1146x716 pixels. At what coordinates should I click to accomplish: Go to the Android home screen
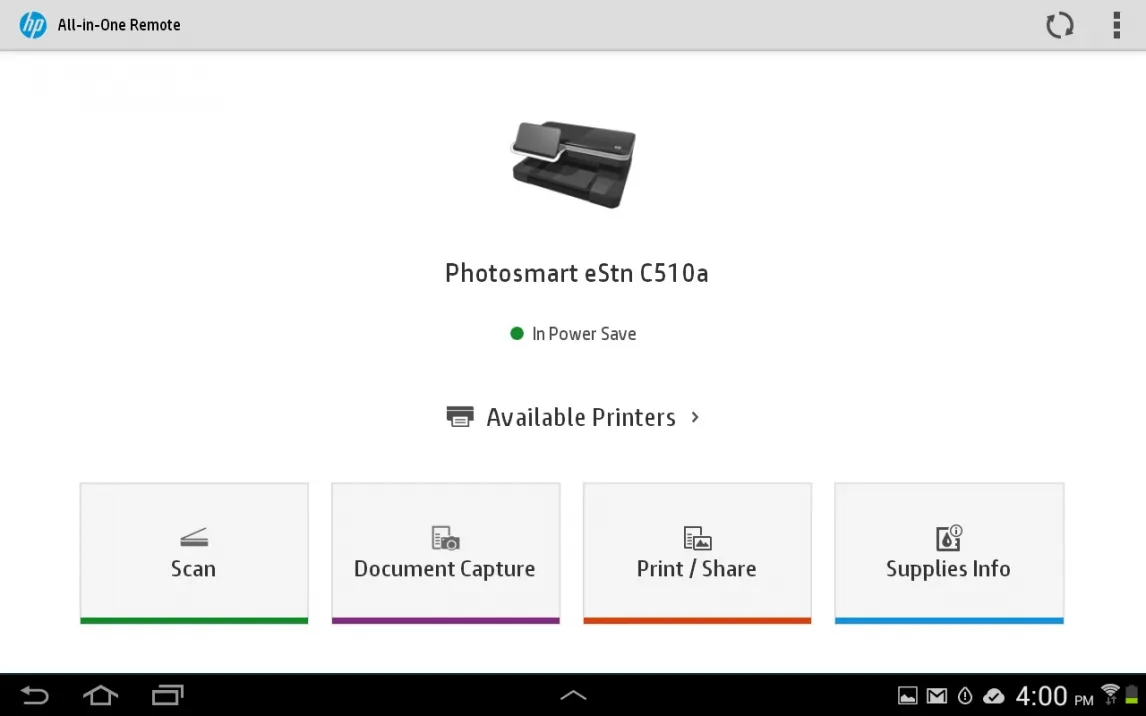(x=100, y=695)
